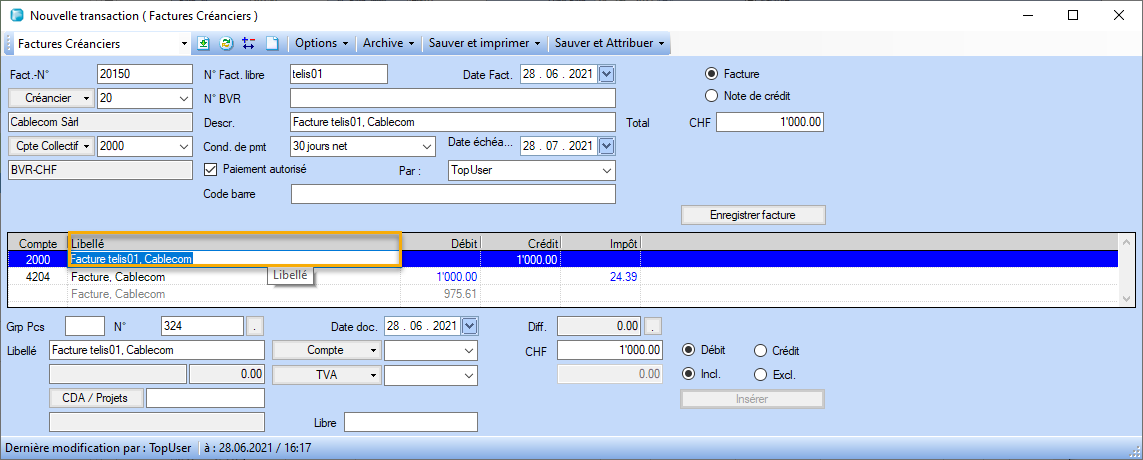Click the blue arrows transfer toolbar icon
The height and width of the screenshot is (460, 1143).
(x=248, y=44)
